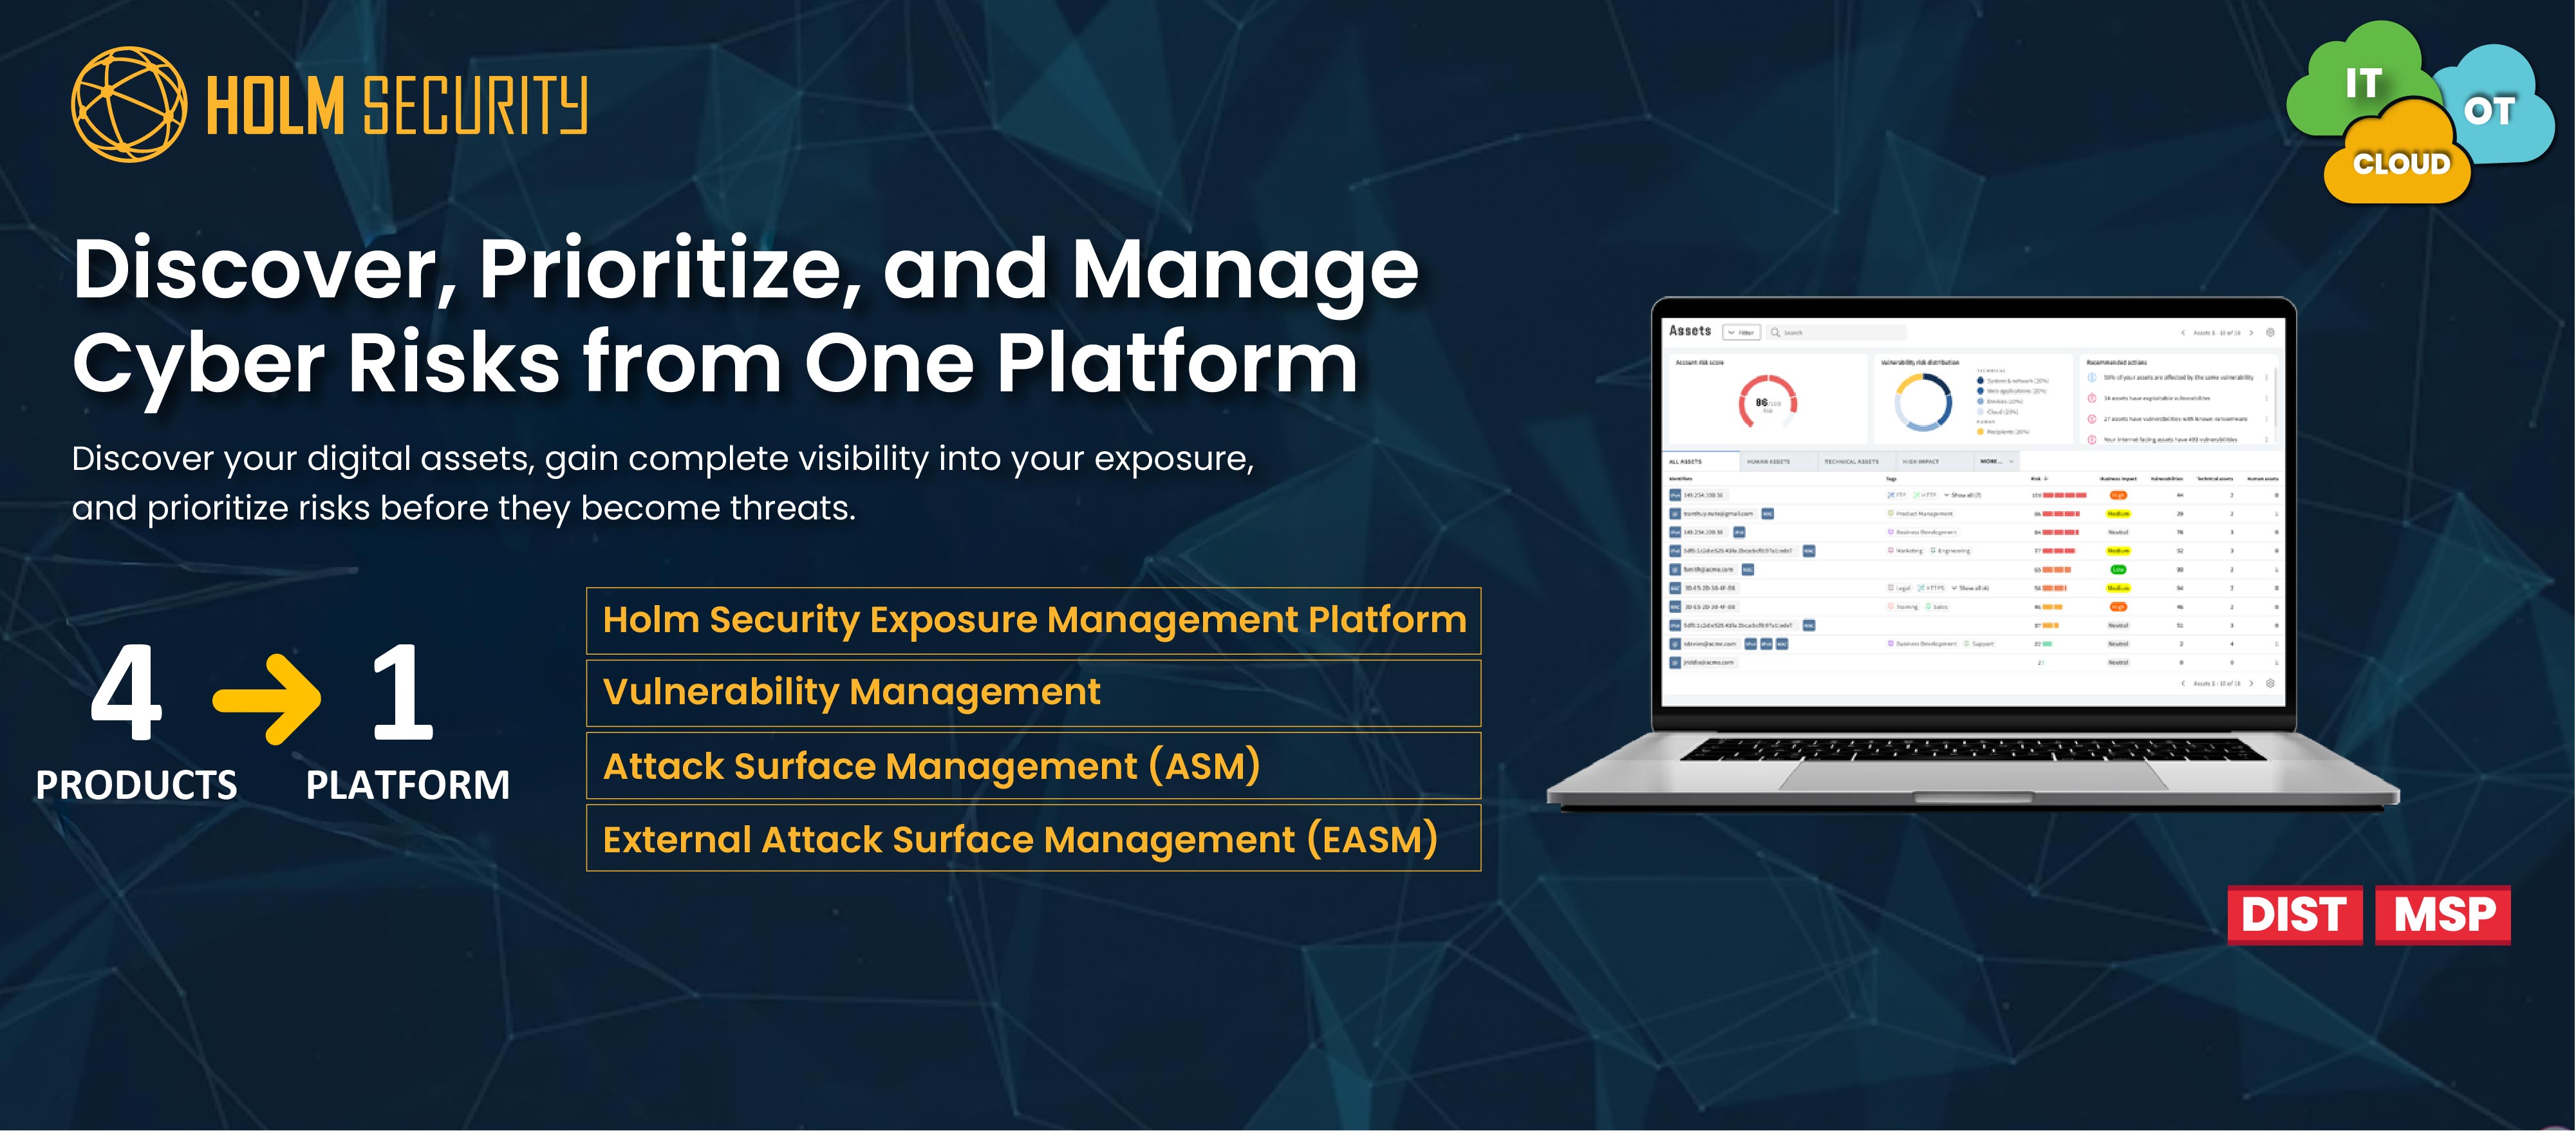The width and height of the screenshot is (2576, 1131).
Task: Expand the MORE... tab dropdown
Action: tap(1998, 461)
